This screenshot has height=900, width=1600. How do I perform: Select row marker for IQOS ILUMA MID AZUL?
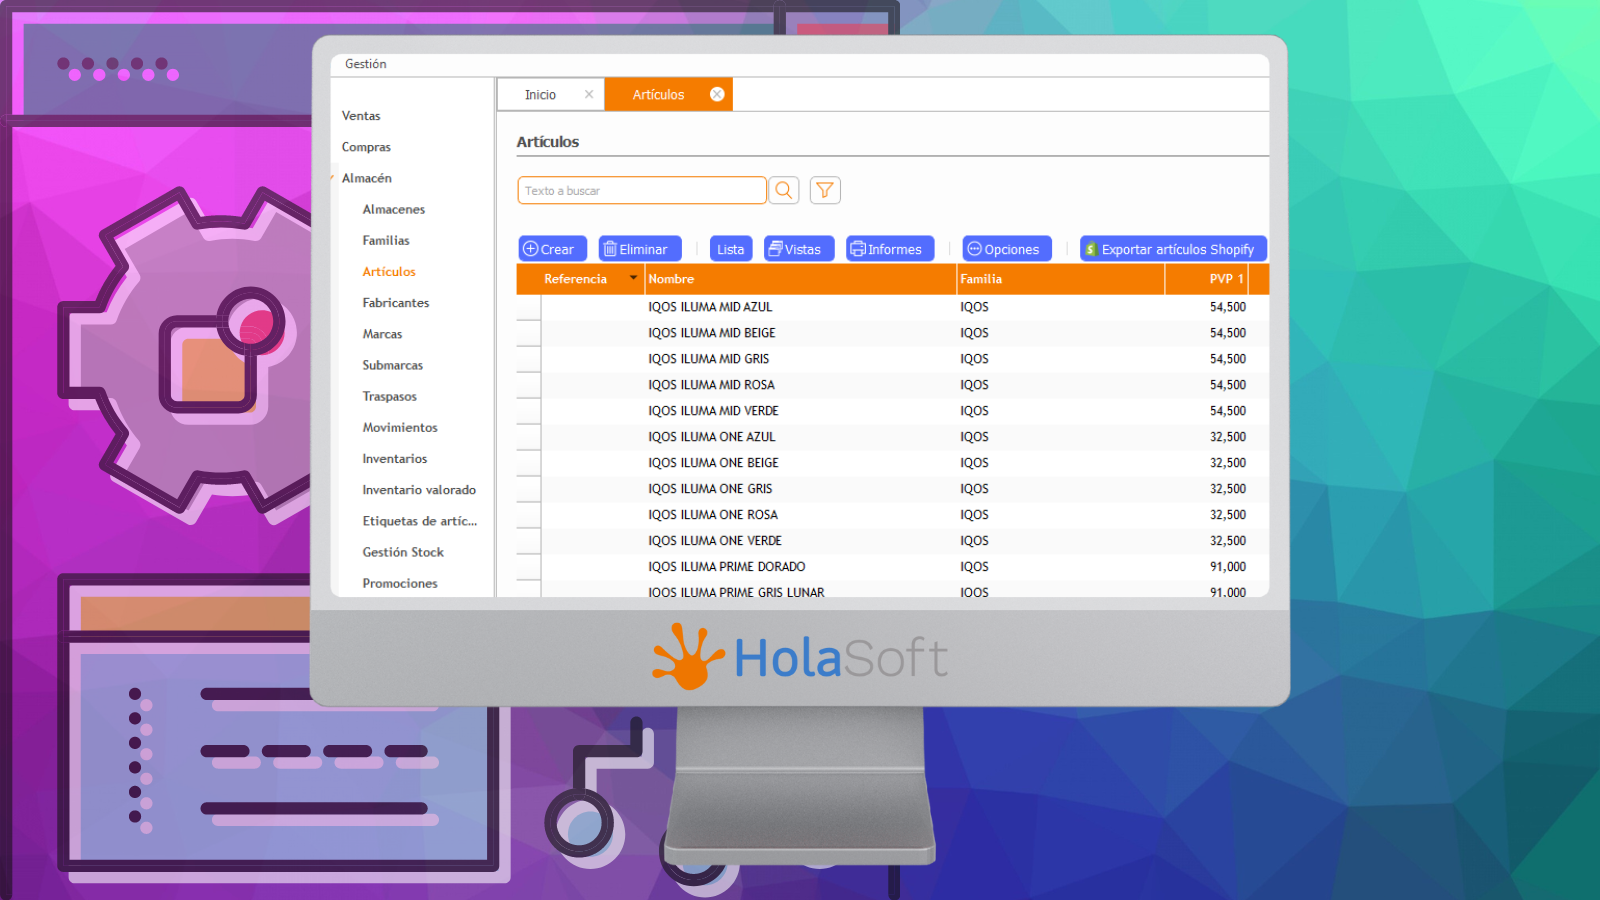click(529, 307)
